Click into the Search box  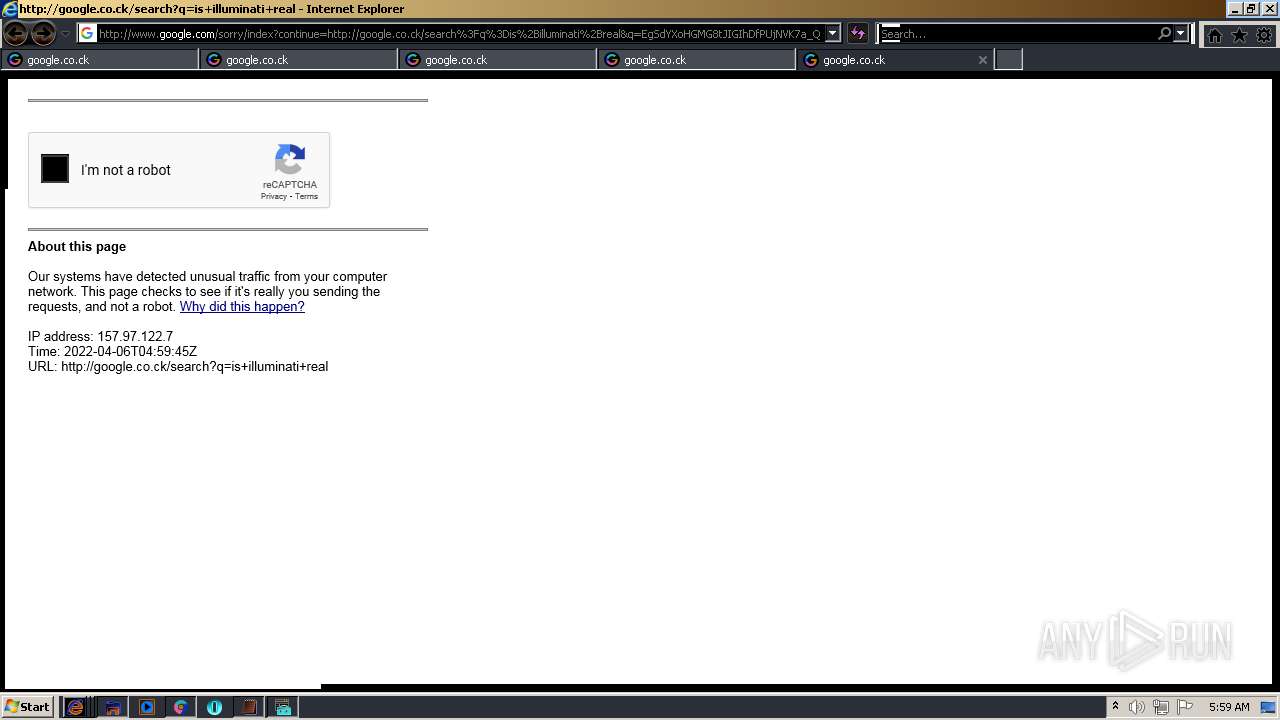click(1017, 34)
